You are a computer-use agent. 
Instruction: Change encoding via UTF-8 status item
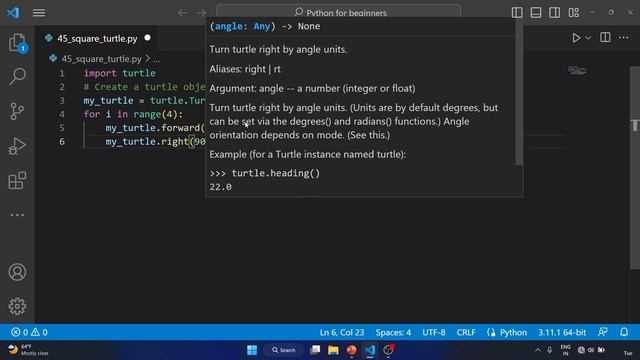pos(433,332)
